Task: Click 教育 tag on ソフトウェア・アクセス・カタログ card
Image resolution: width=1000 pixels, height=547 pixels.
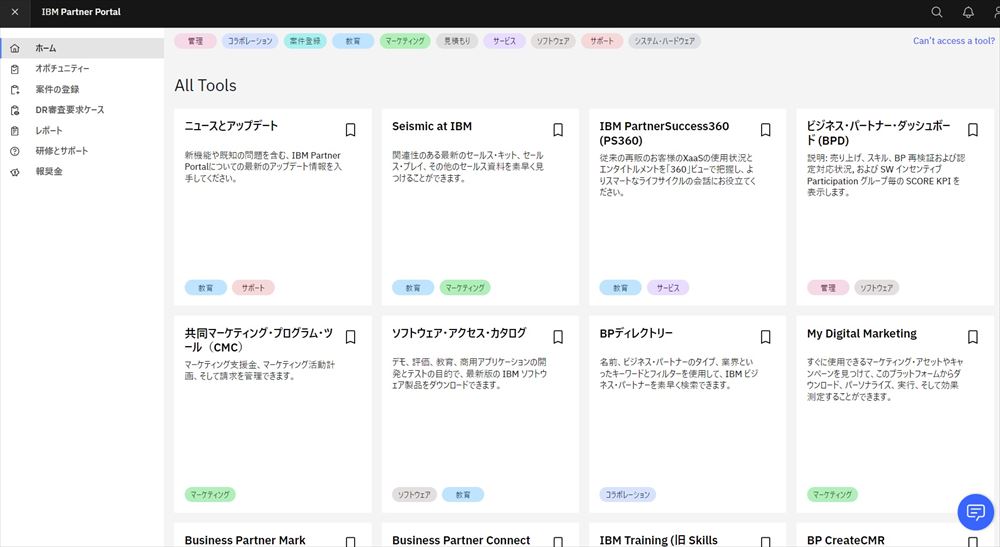Action: click(463, 495)
